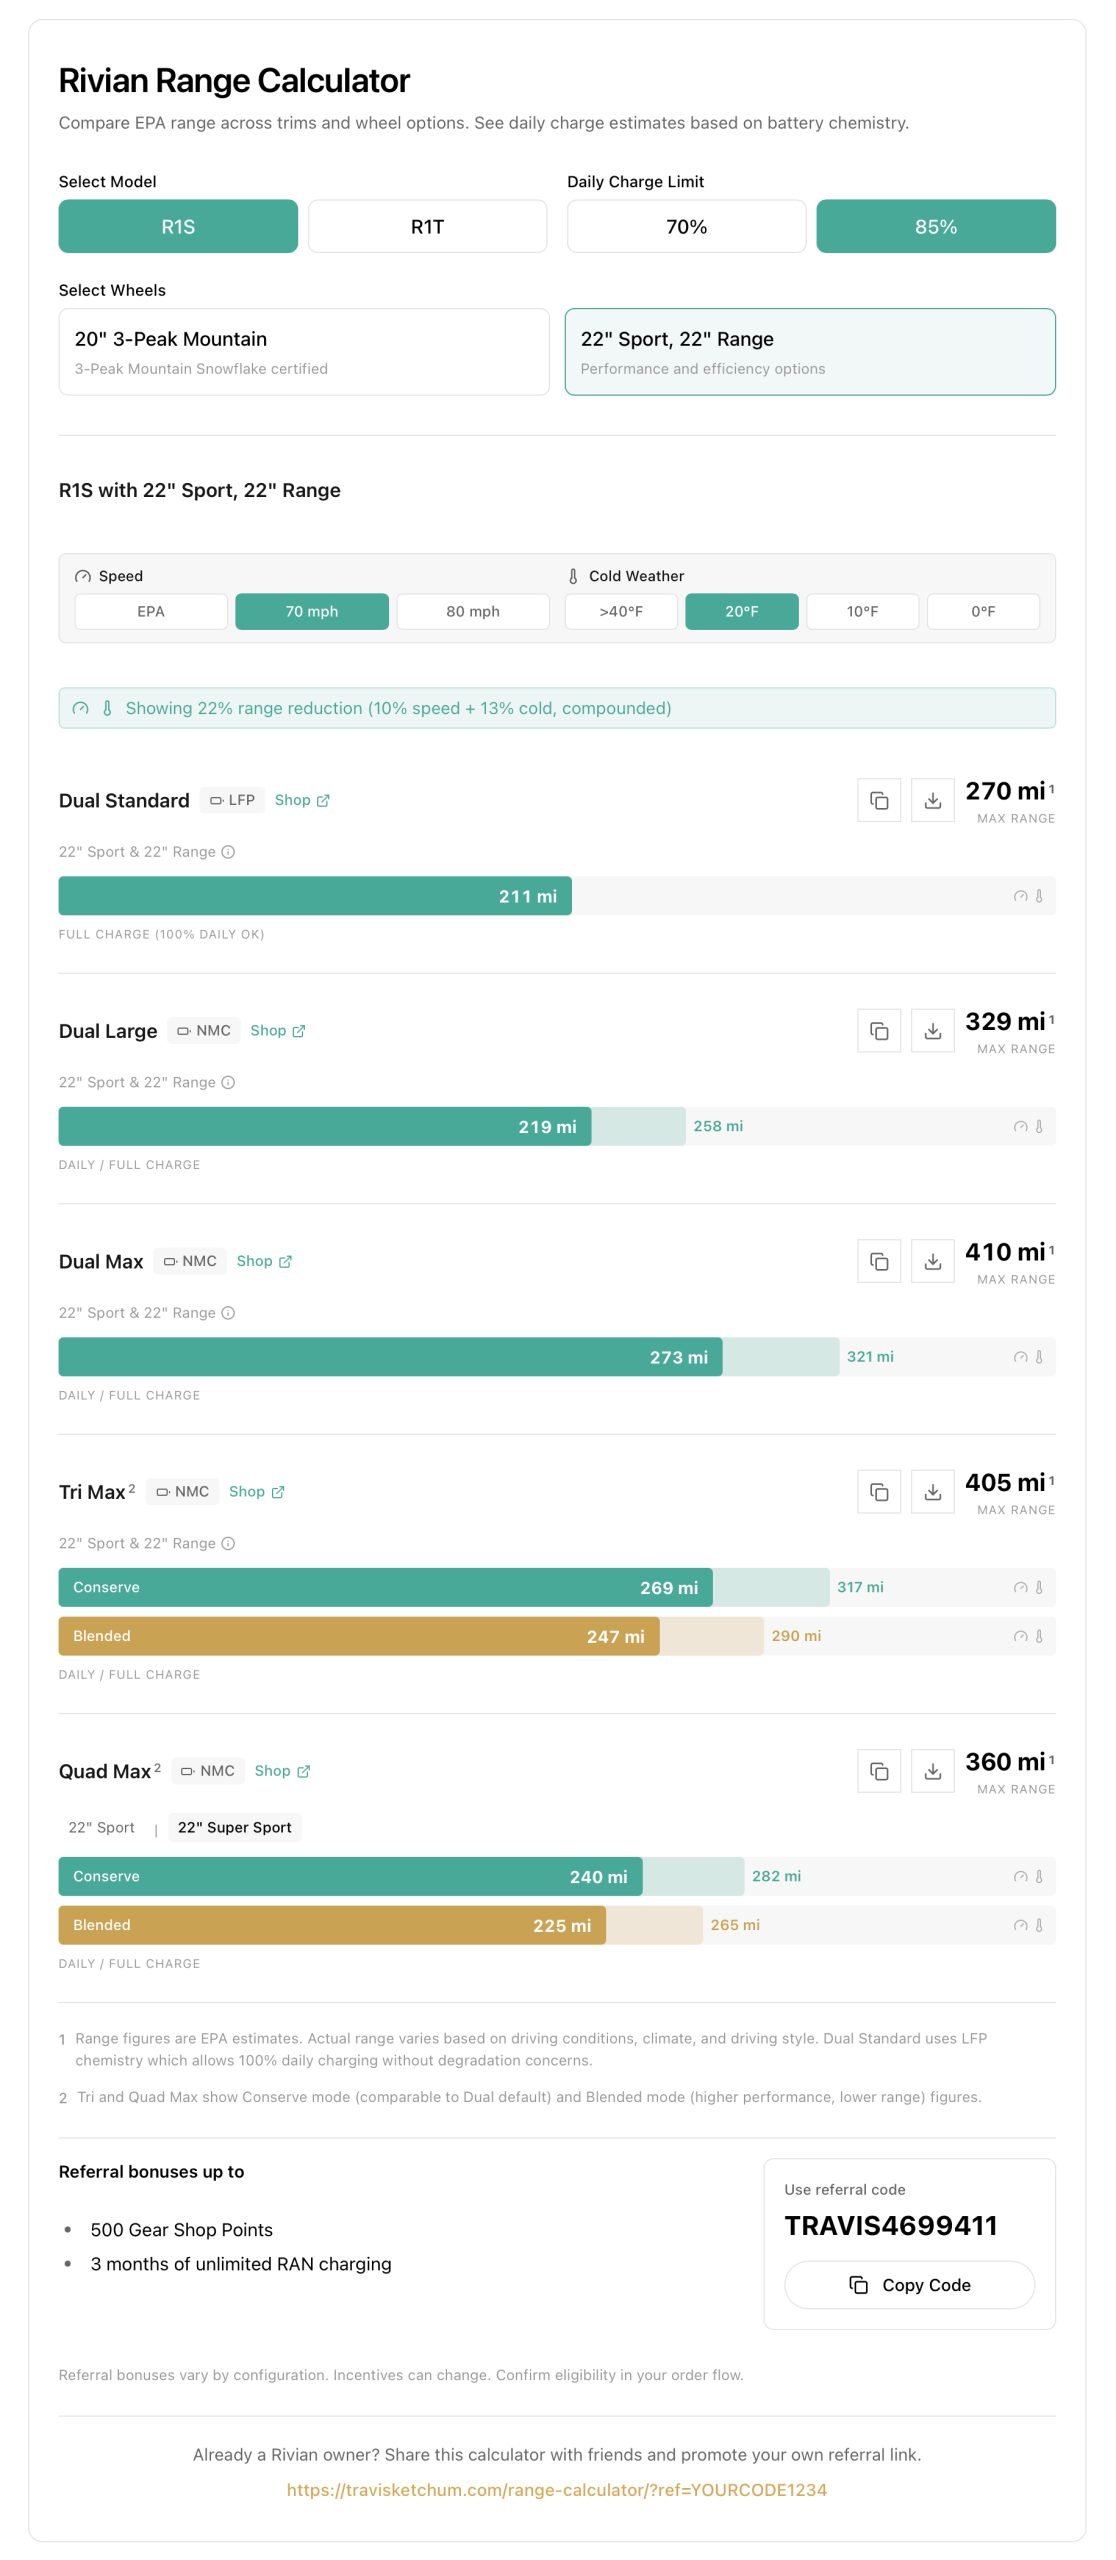Download the Dual Standard range card

coord(933,800)
